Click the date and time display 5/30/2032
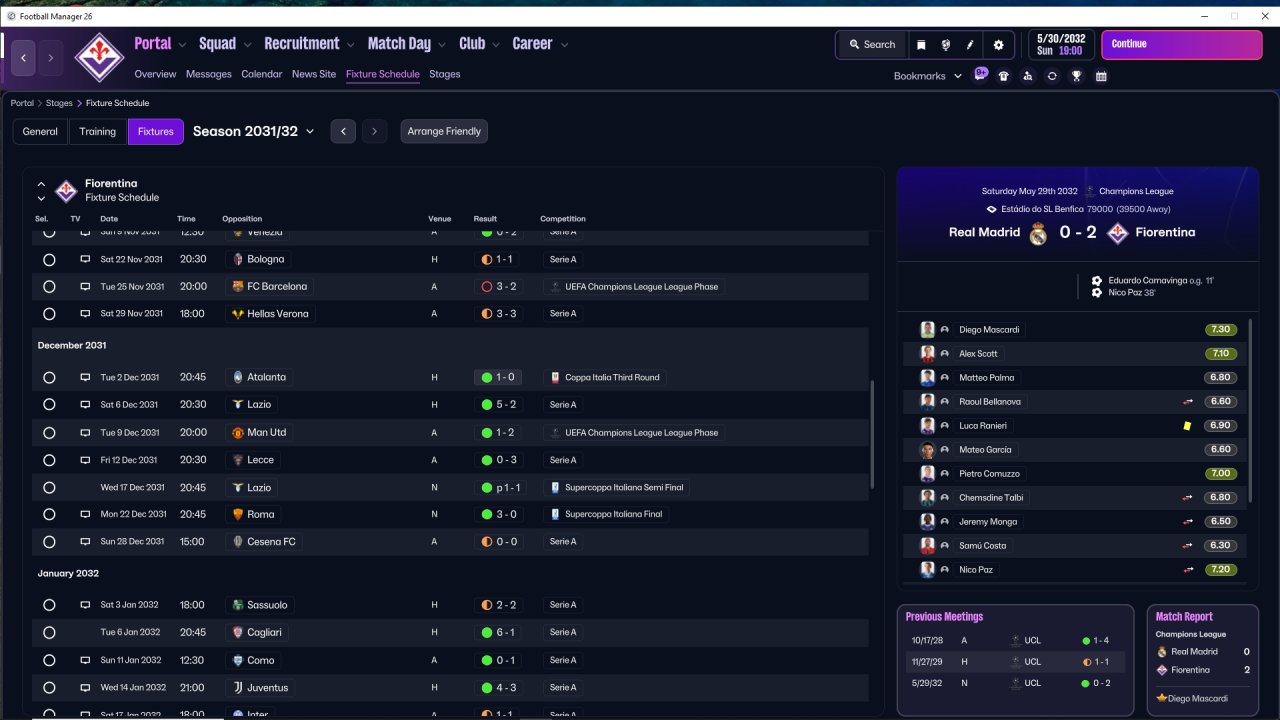Screen dimensions: 1280x720 point(1061,45)
